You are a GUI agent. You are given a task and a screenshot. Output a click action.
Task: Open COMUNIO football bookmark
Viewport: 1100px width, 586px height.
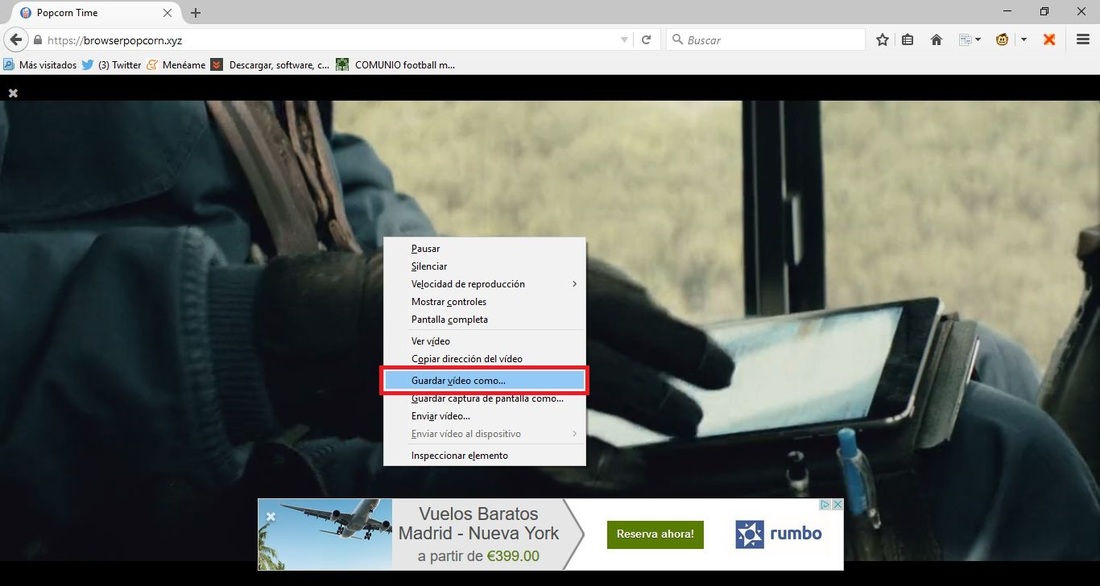point(396,65)
